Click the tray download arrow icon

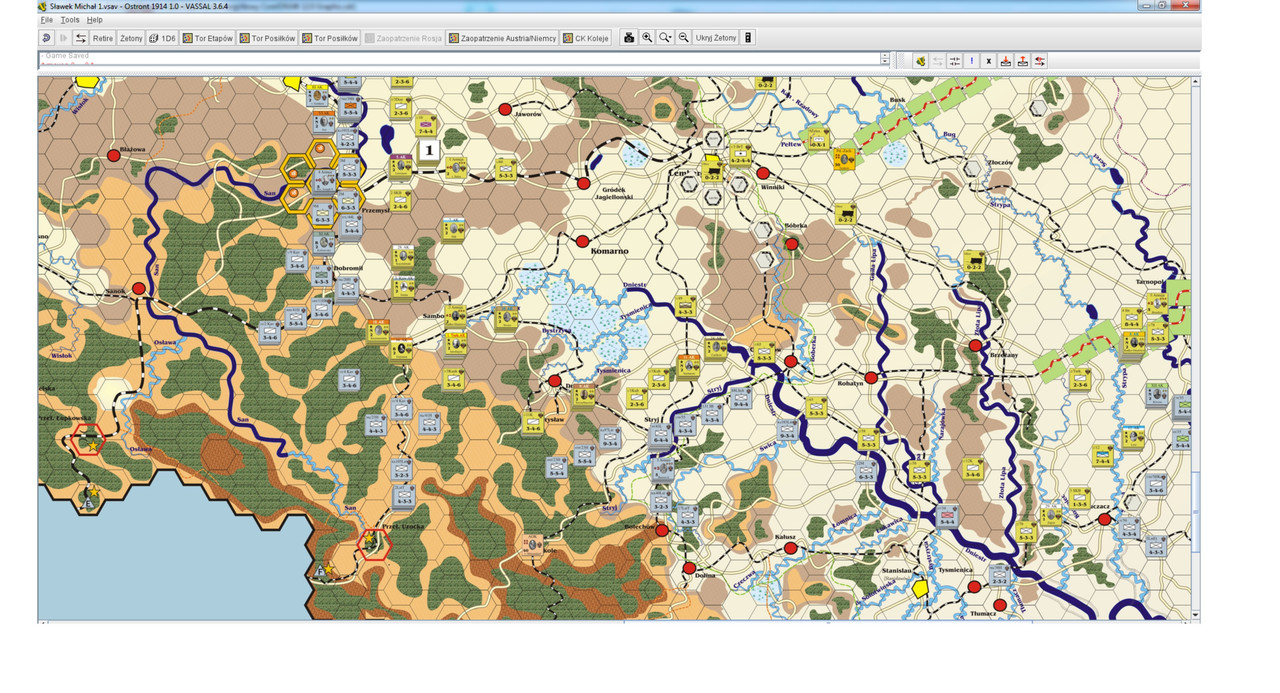click(1006, 61)
